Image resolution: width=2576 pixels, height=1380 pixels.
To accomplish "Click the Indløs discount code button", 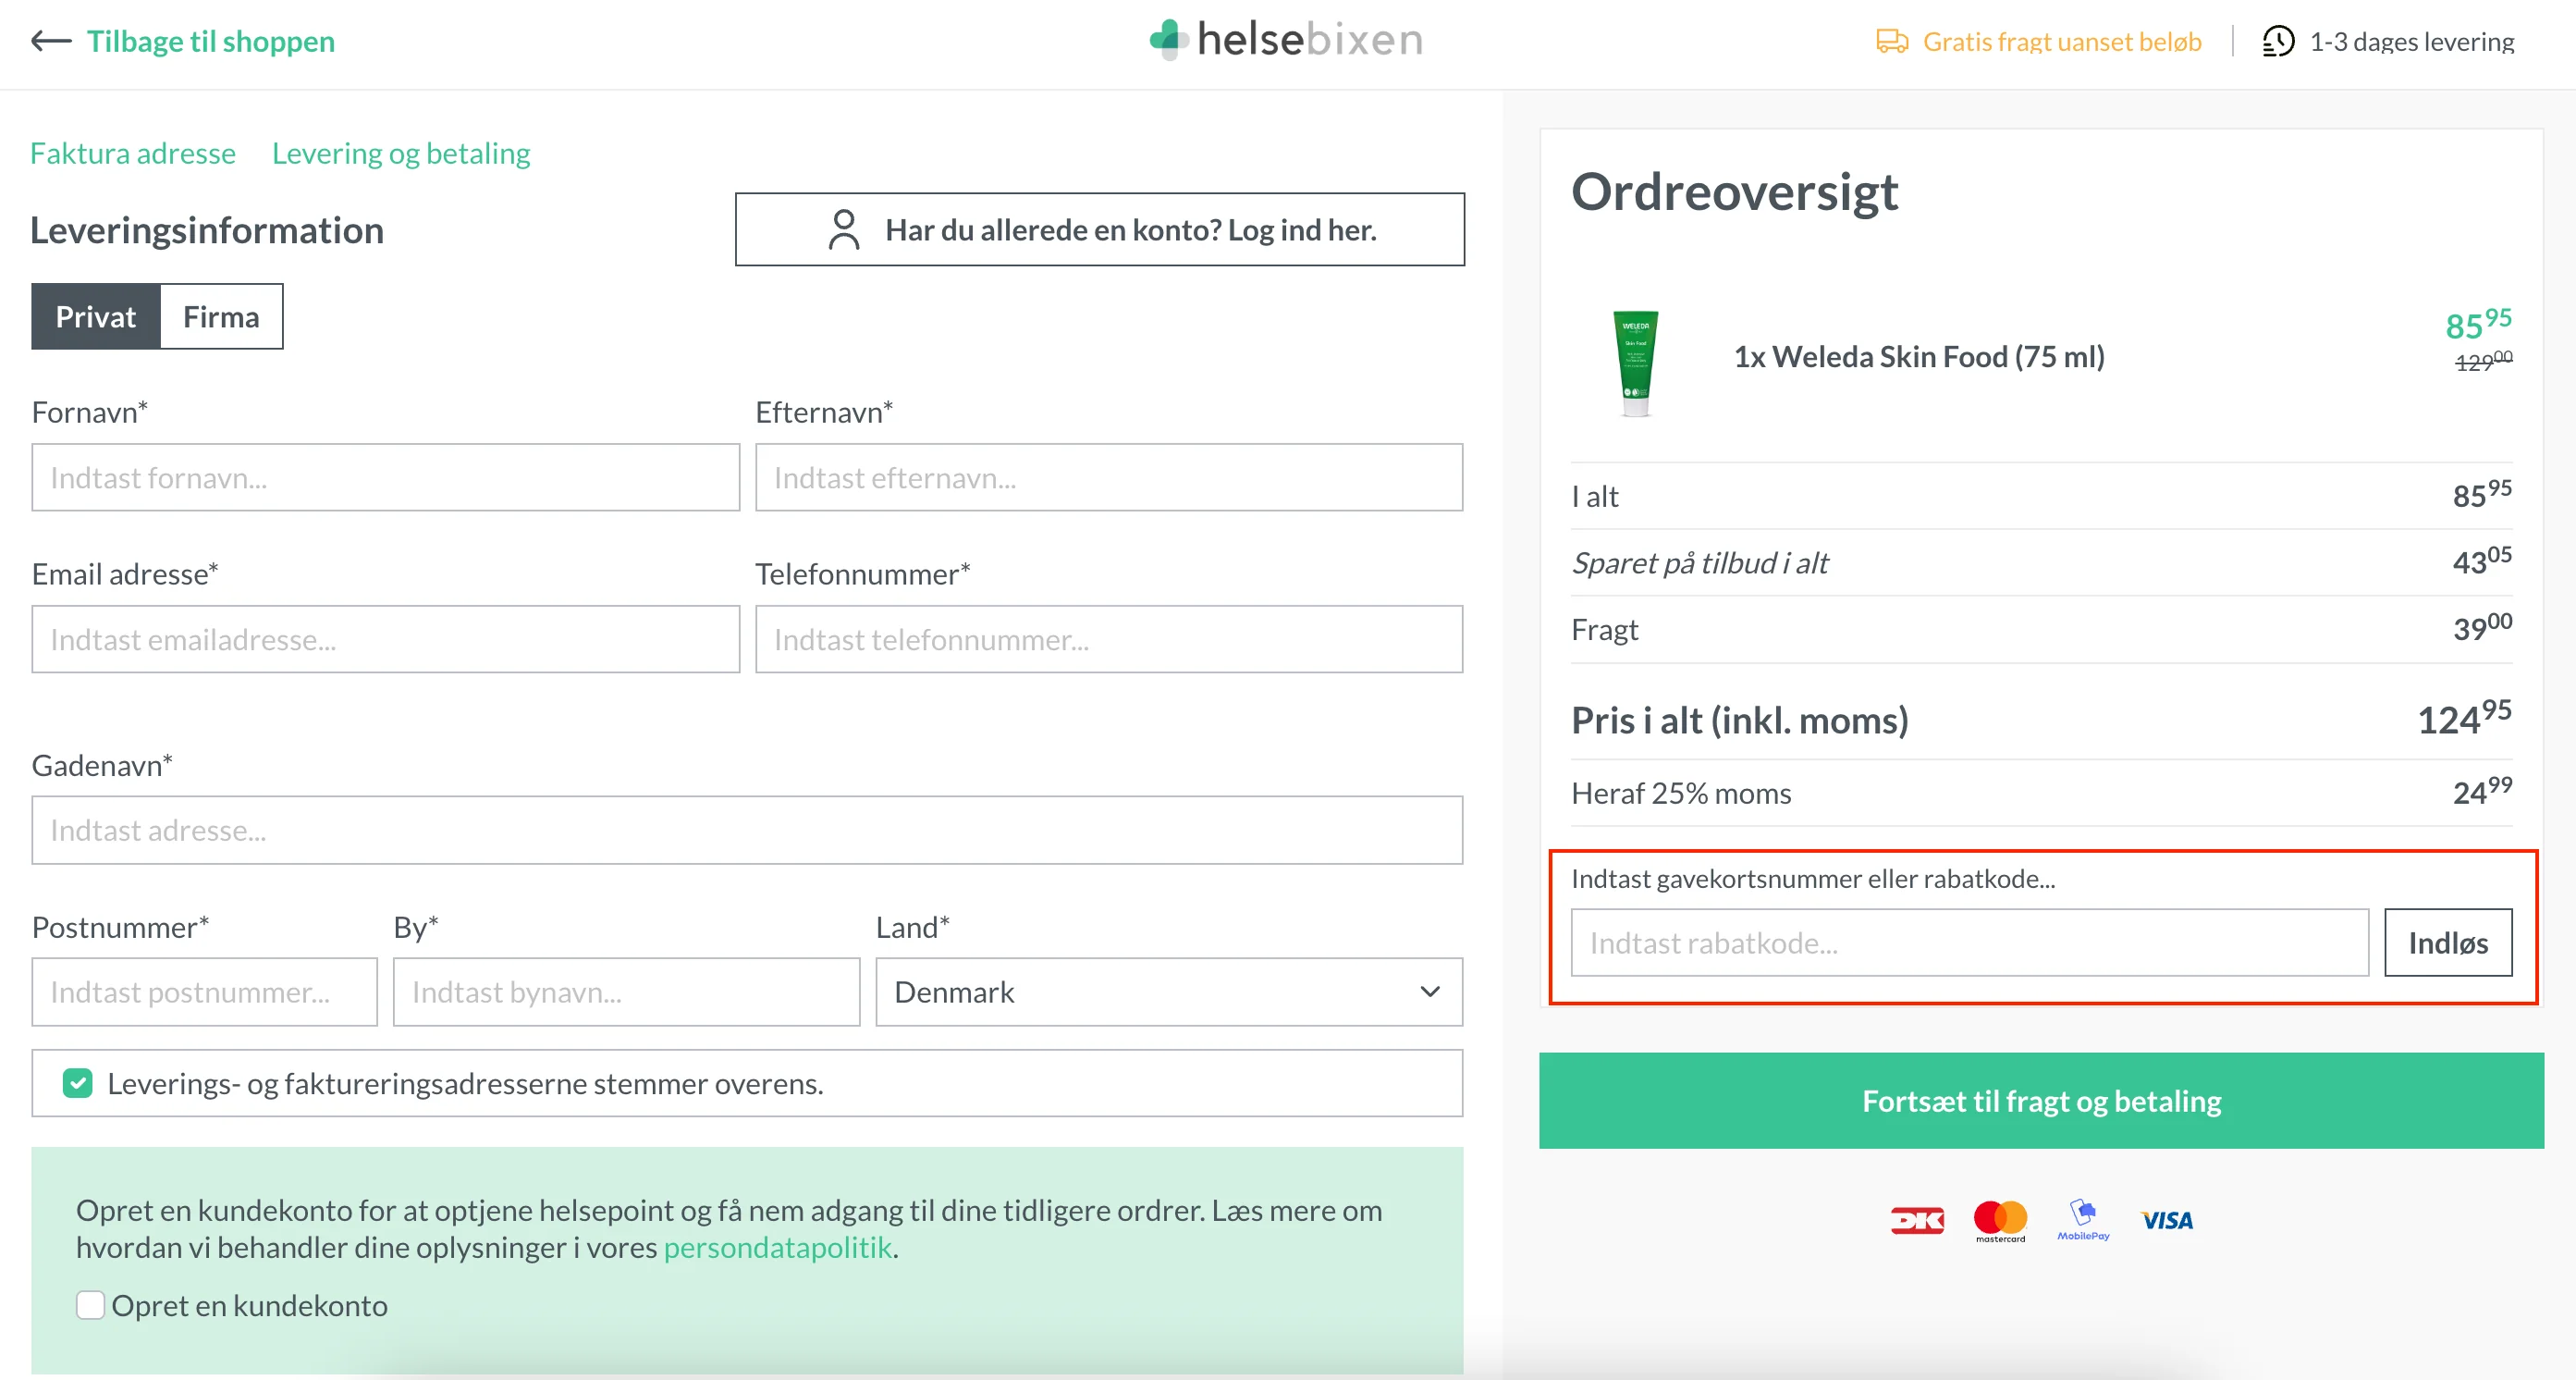I will pos(2448,942).
